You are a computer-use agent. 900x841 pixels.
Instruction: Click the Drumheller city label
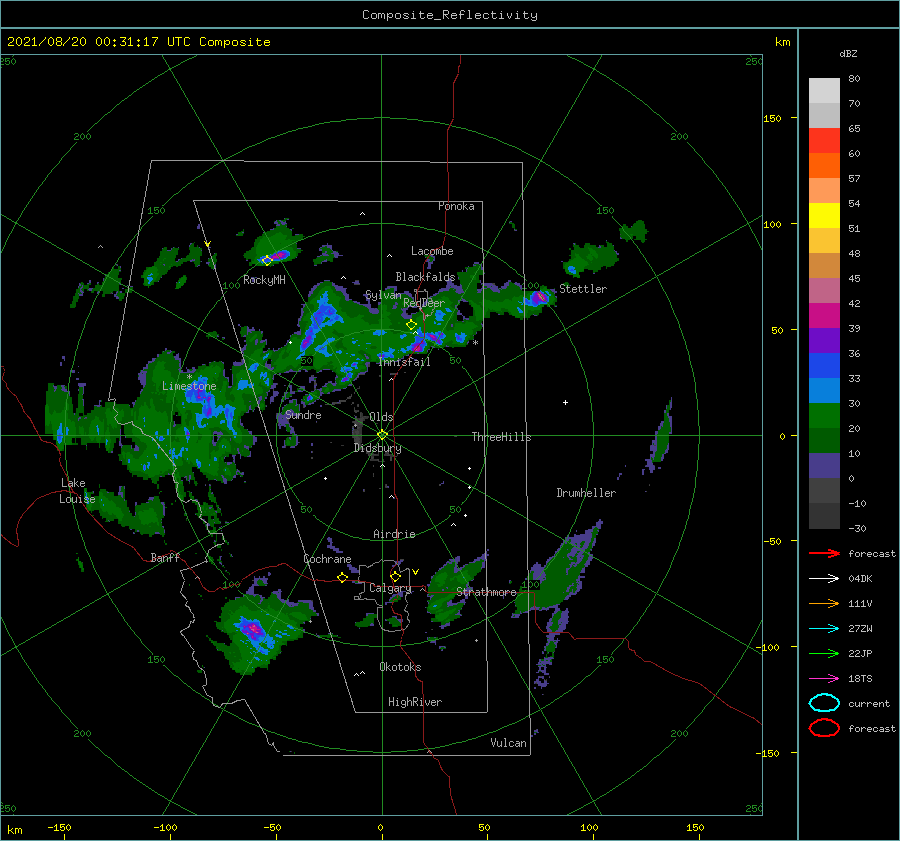[x=586, y=493]
